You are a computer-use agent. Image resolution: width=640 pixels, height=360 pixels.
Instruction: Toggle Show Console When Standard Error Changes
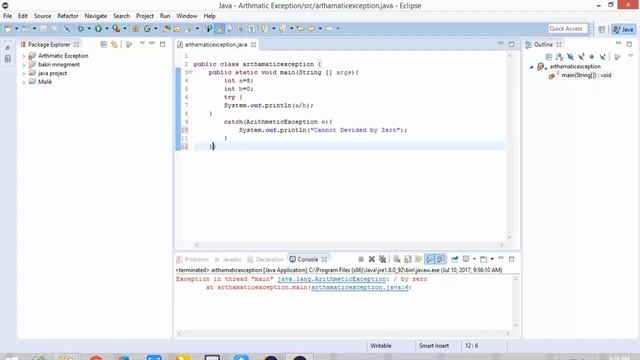[x=441, y=259]
